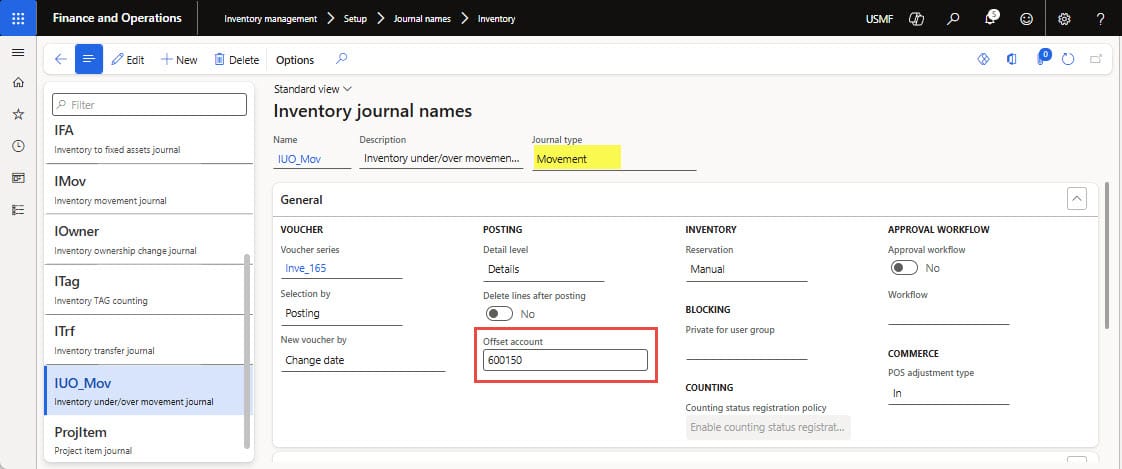This screenshot has height=469, width=1122.
Task: Open Options tab in action pane
Action: [295, 60]
